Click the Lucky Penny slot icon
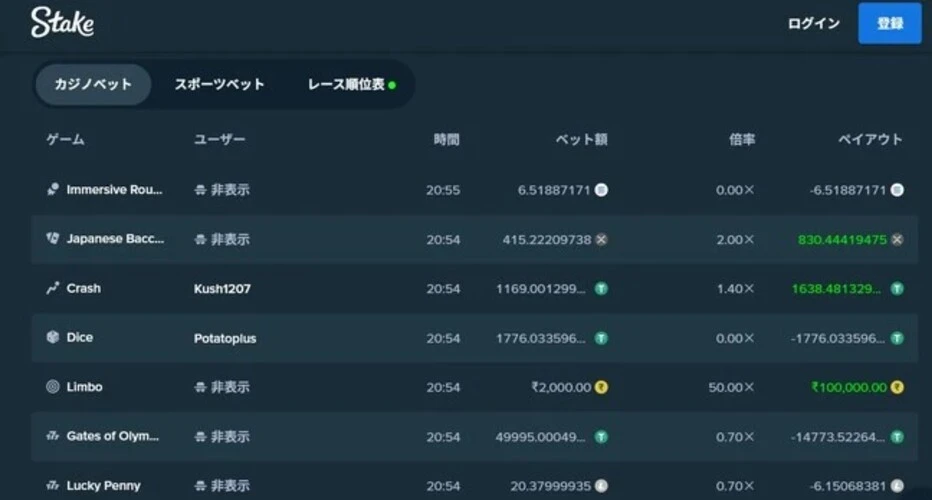Screen dimensions: 932x500 click(53, 485)
